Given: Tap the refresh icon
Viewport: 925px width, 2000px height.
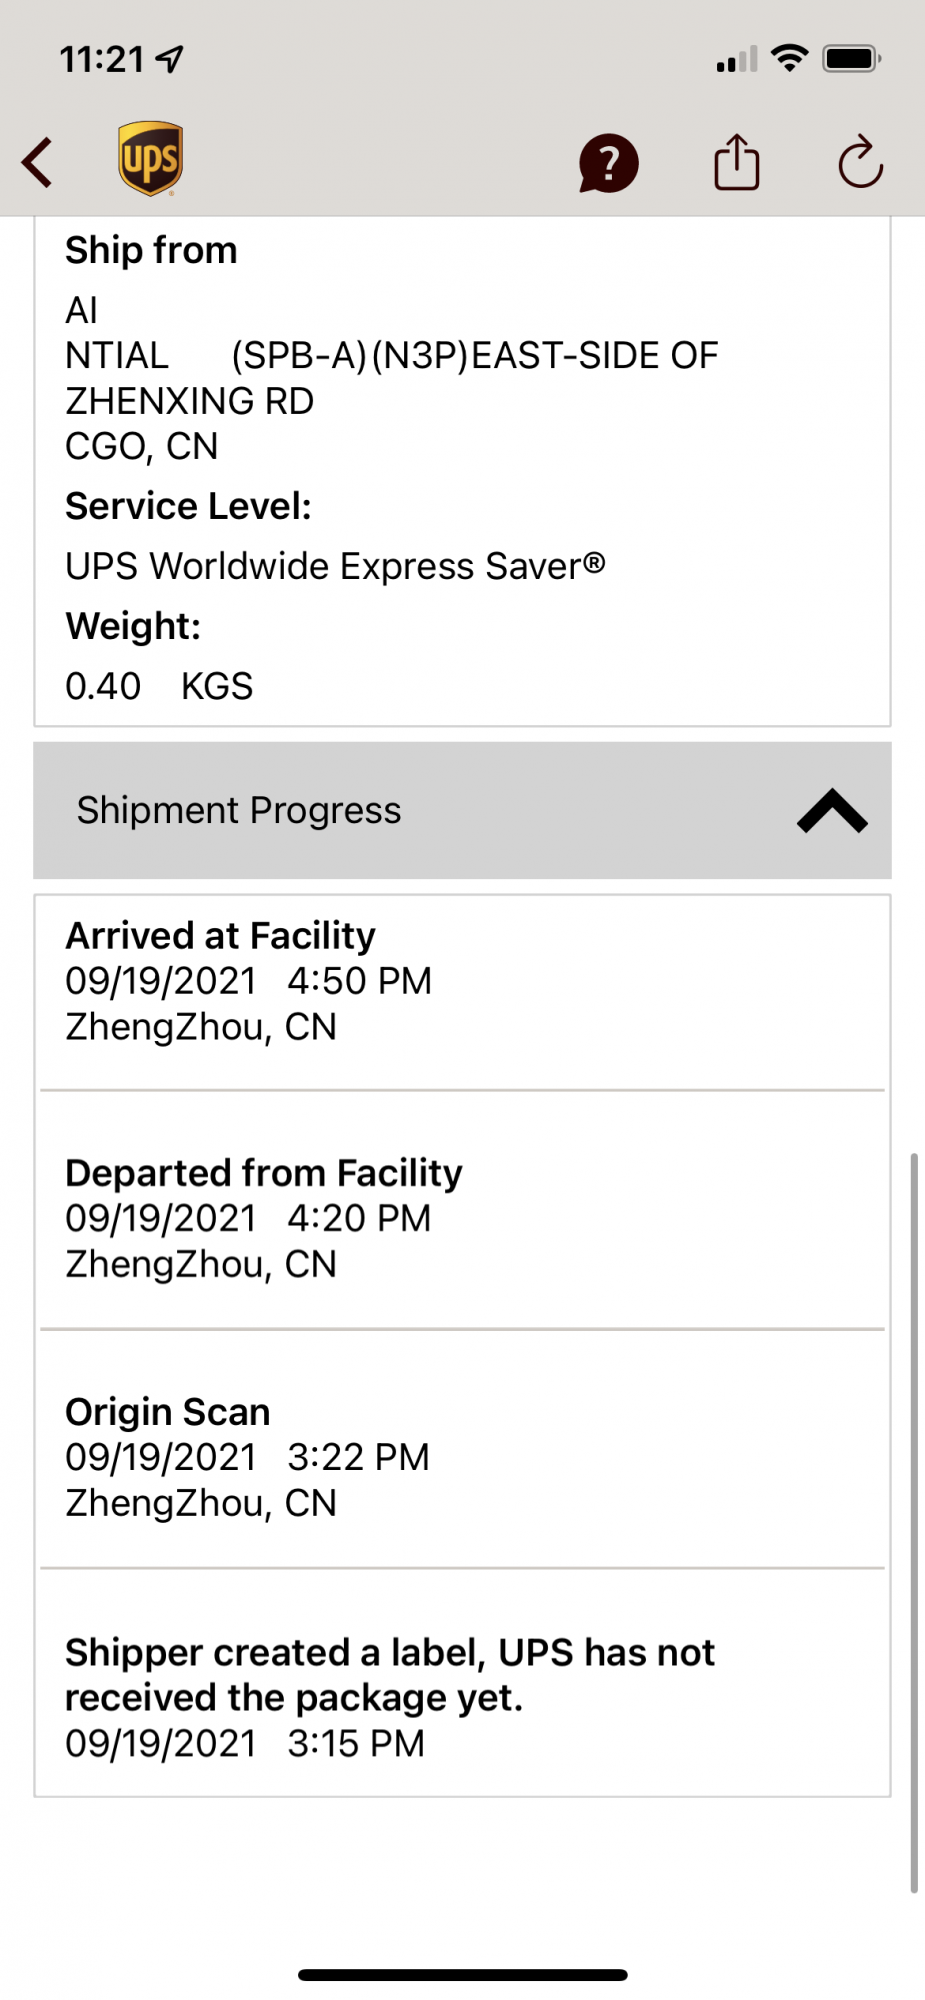Looking at the screenshot, I should point(860,162).
